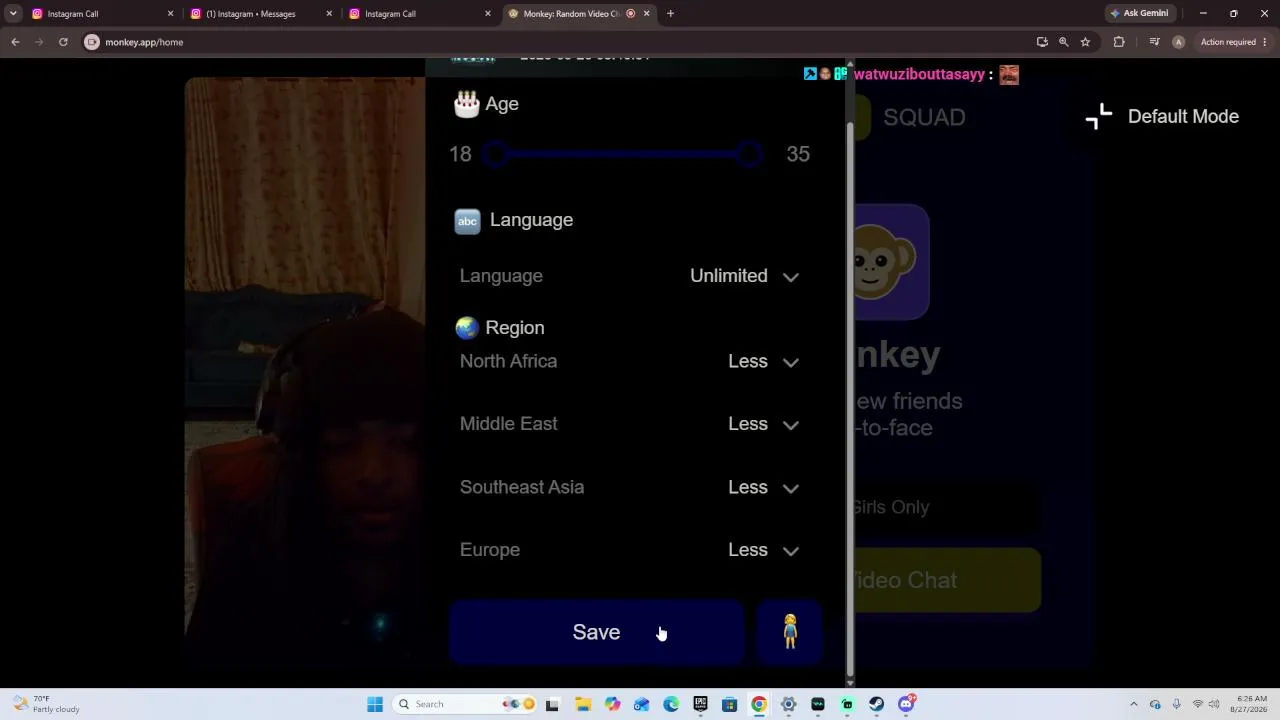Click the taskbar Search box
Image resolution: width=1280 pixels, height=720 pixels.
[466, 704]
